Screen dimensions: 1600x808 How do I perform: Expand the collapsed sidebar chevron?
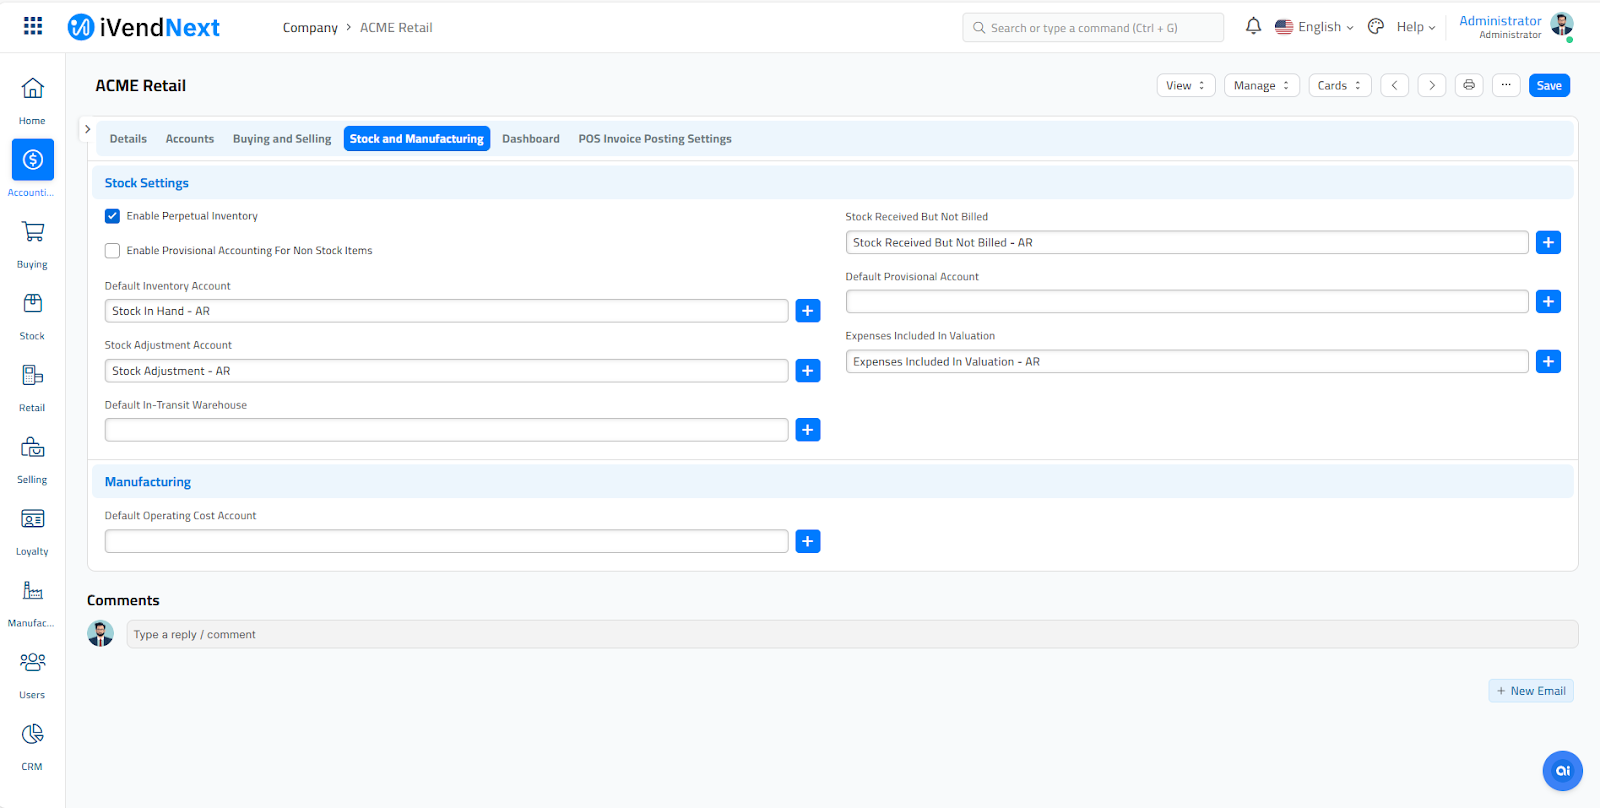click(x=88, y=129)
